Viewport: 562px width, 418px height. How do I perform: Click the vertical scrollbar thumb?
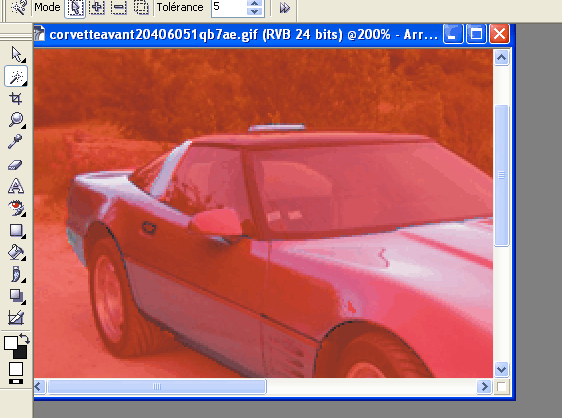501,175
